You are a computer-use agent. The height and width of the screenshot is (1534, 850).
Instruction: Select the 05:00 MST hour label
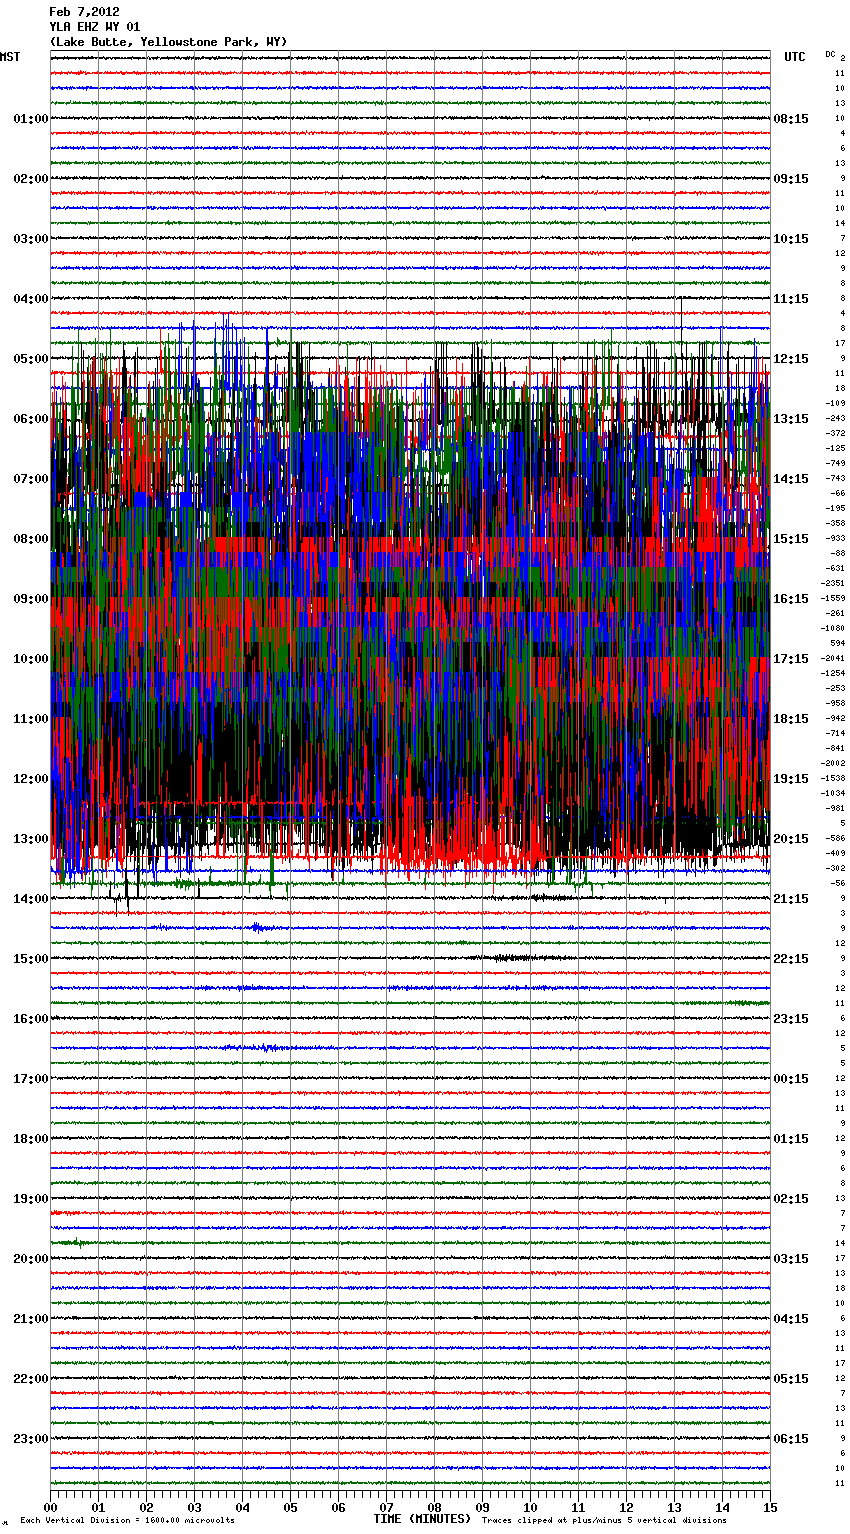tap(31, 359)
